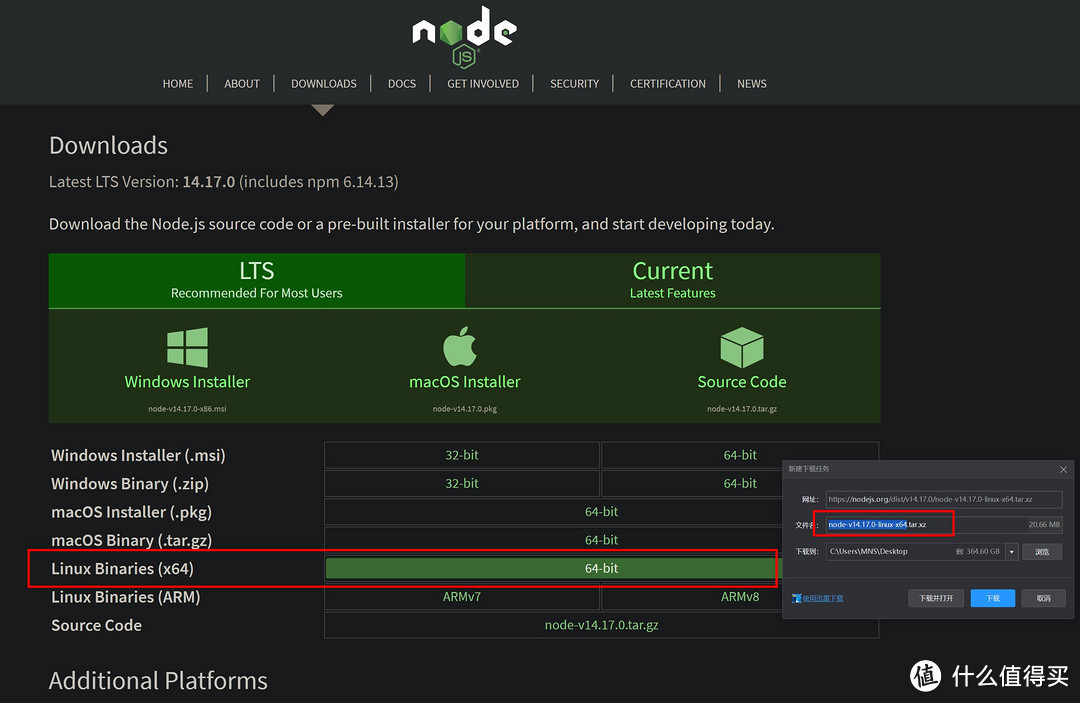Download the Linux Binaries ARMv7 build
The width and height of the screenshot is (1080, 703).
pyautogui.click(x=461, y=597)
